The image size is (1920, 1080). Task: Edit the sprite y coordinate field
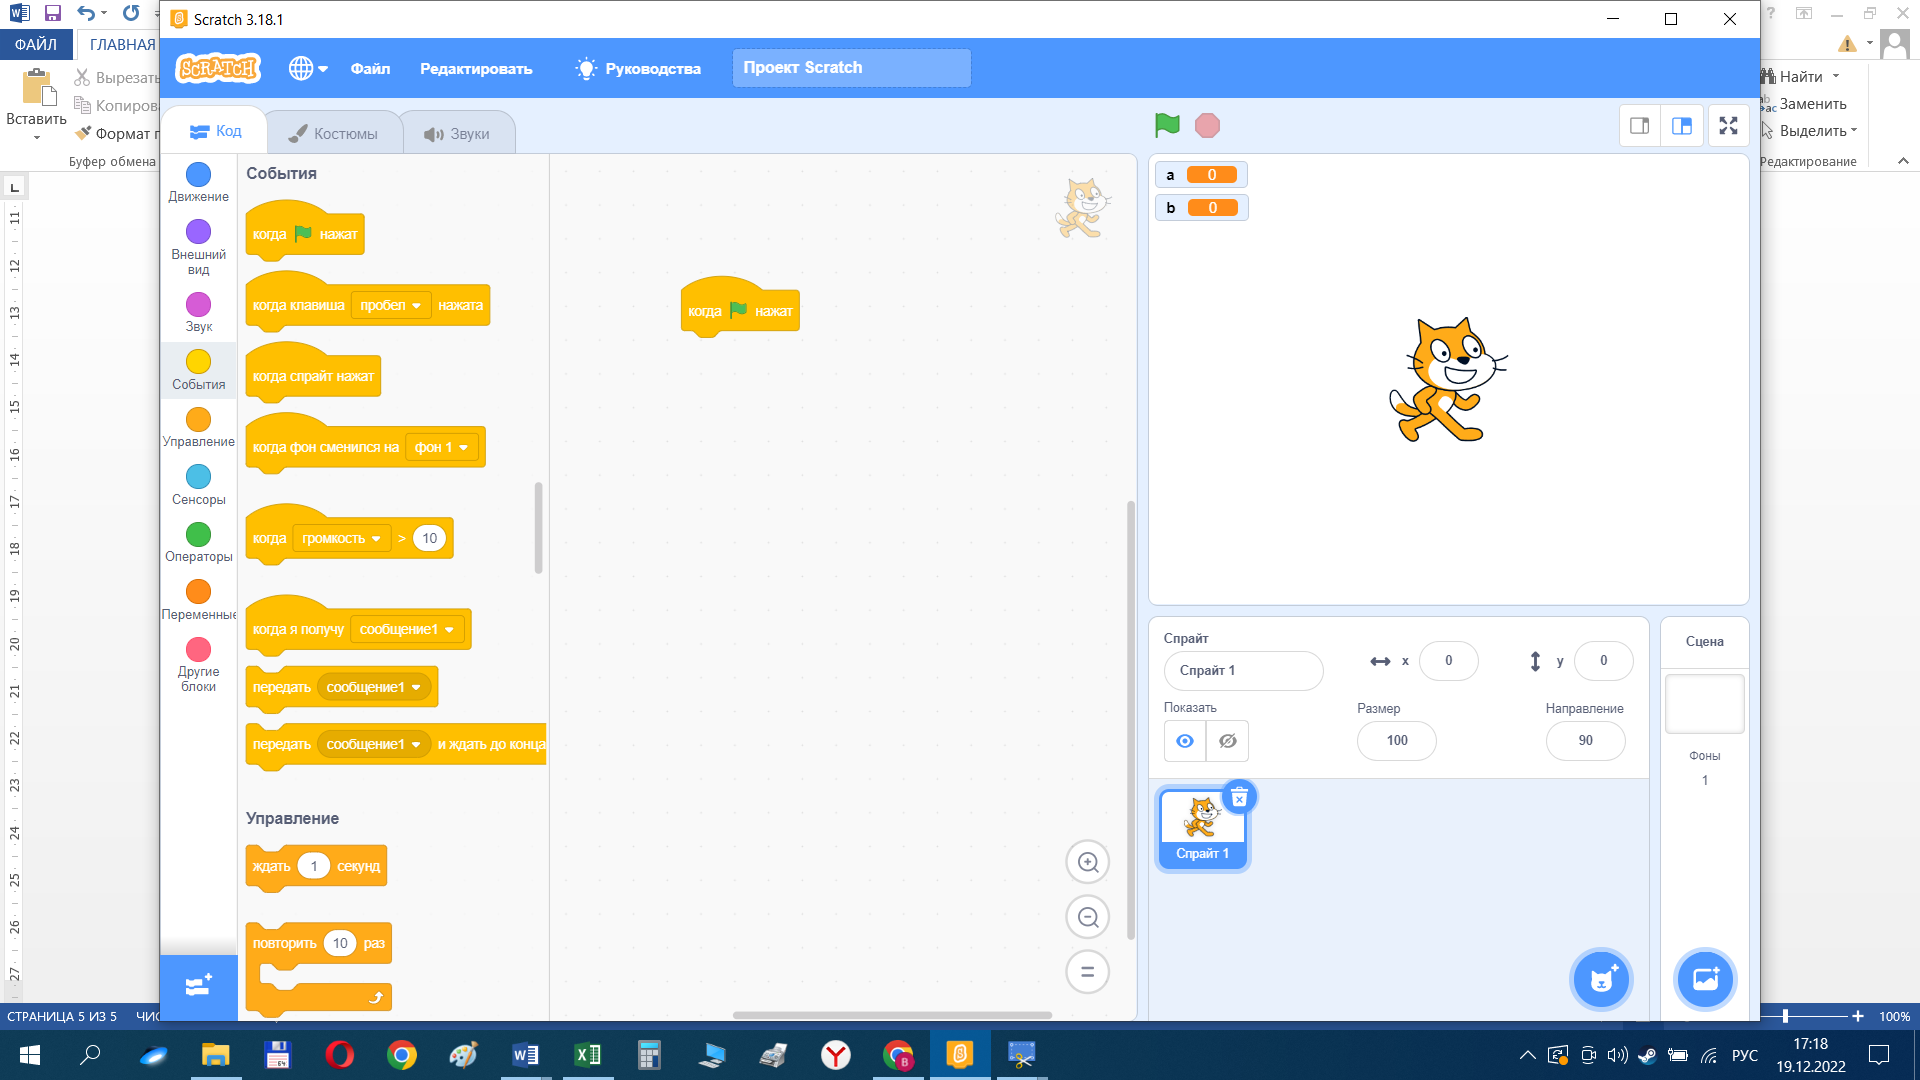pyautogui.click(x=1603, y=660)
